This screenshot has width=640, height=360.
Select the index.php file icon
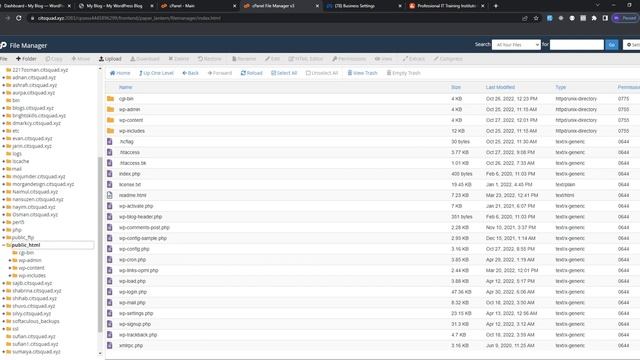pos(110,173)
